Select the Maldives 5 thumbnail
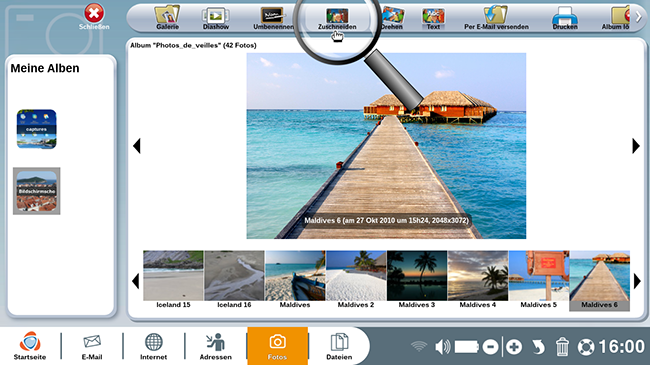Viewport: 650px width, 365px height. pos(539,280)
